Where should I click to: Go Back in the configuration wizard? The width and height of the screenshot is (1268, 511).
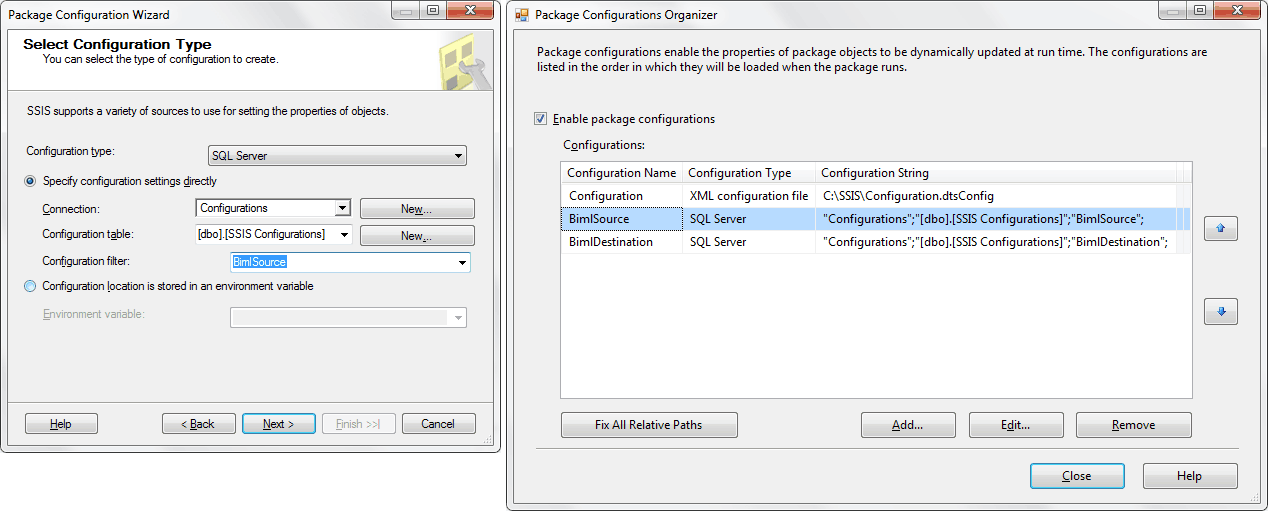coord(198,424)
